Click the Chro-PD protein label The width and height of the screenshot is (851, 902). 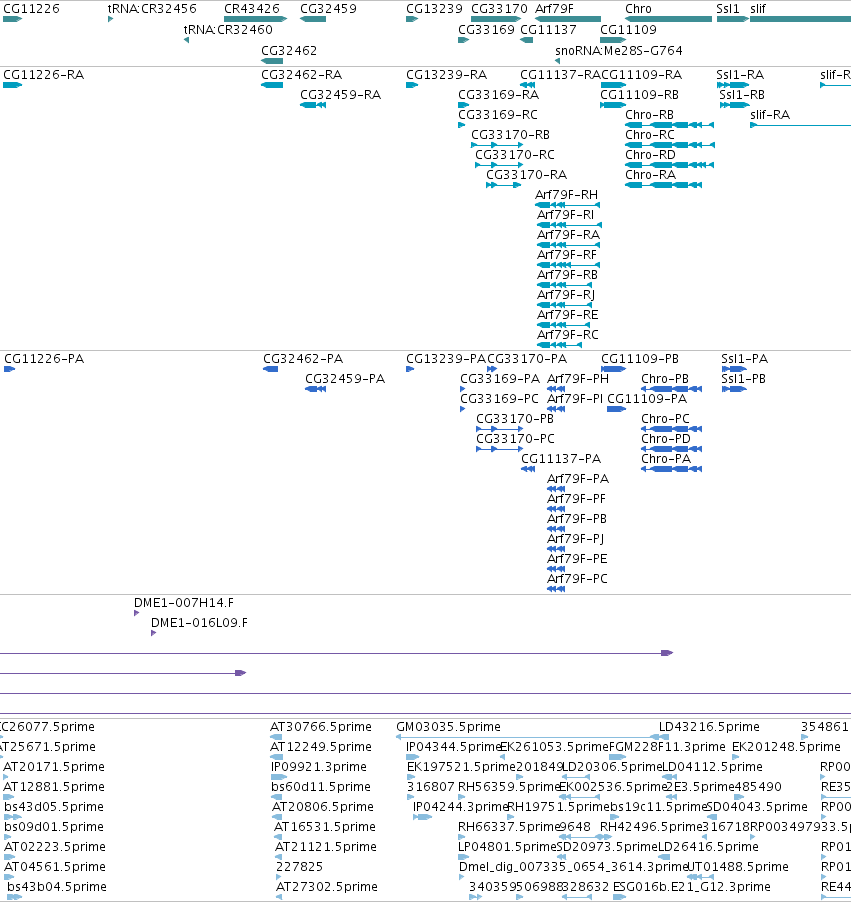click(666, 438)
